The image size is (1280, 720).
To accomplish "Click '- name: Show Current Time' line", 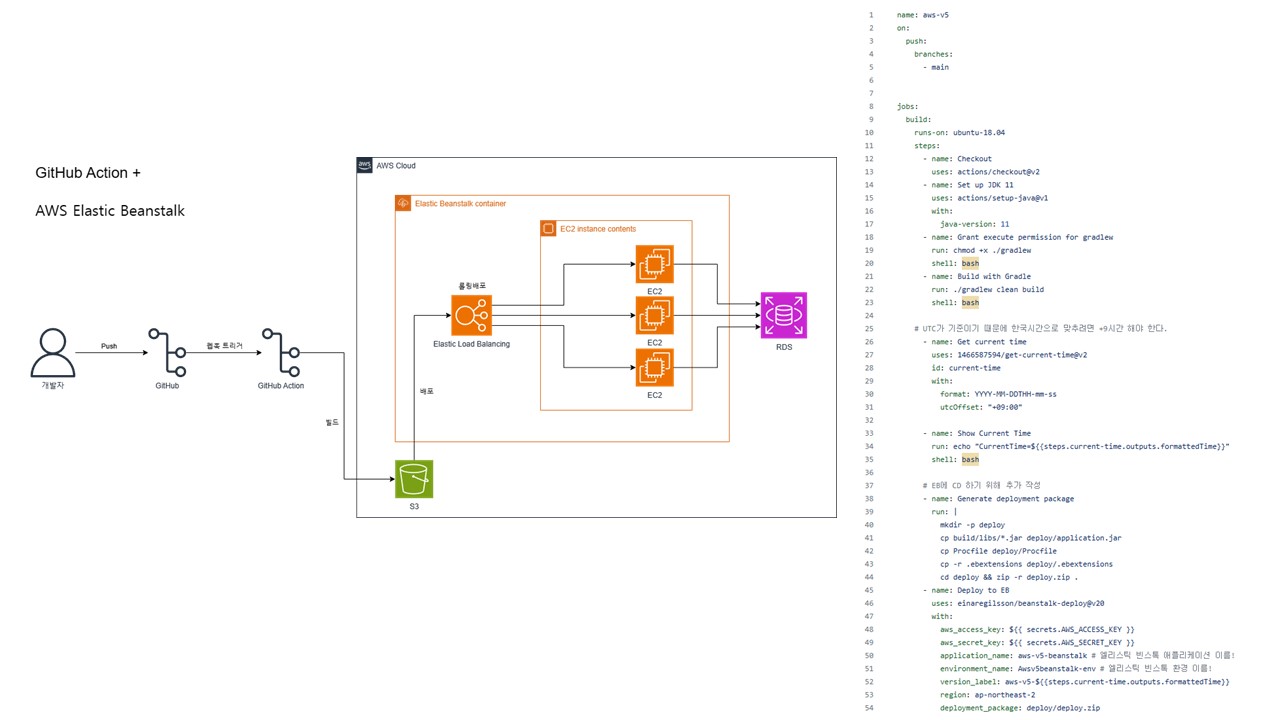I will [977, 433].
